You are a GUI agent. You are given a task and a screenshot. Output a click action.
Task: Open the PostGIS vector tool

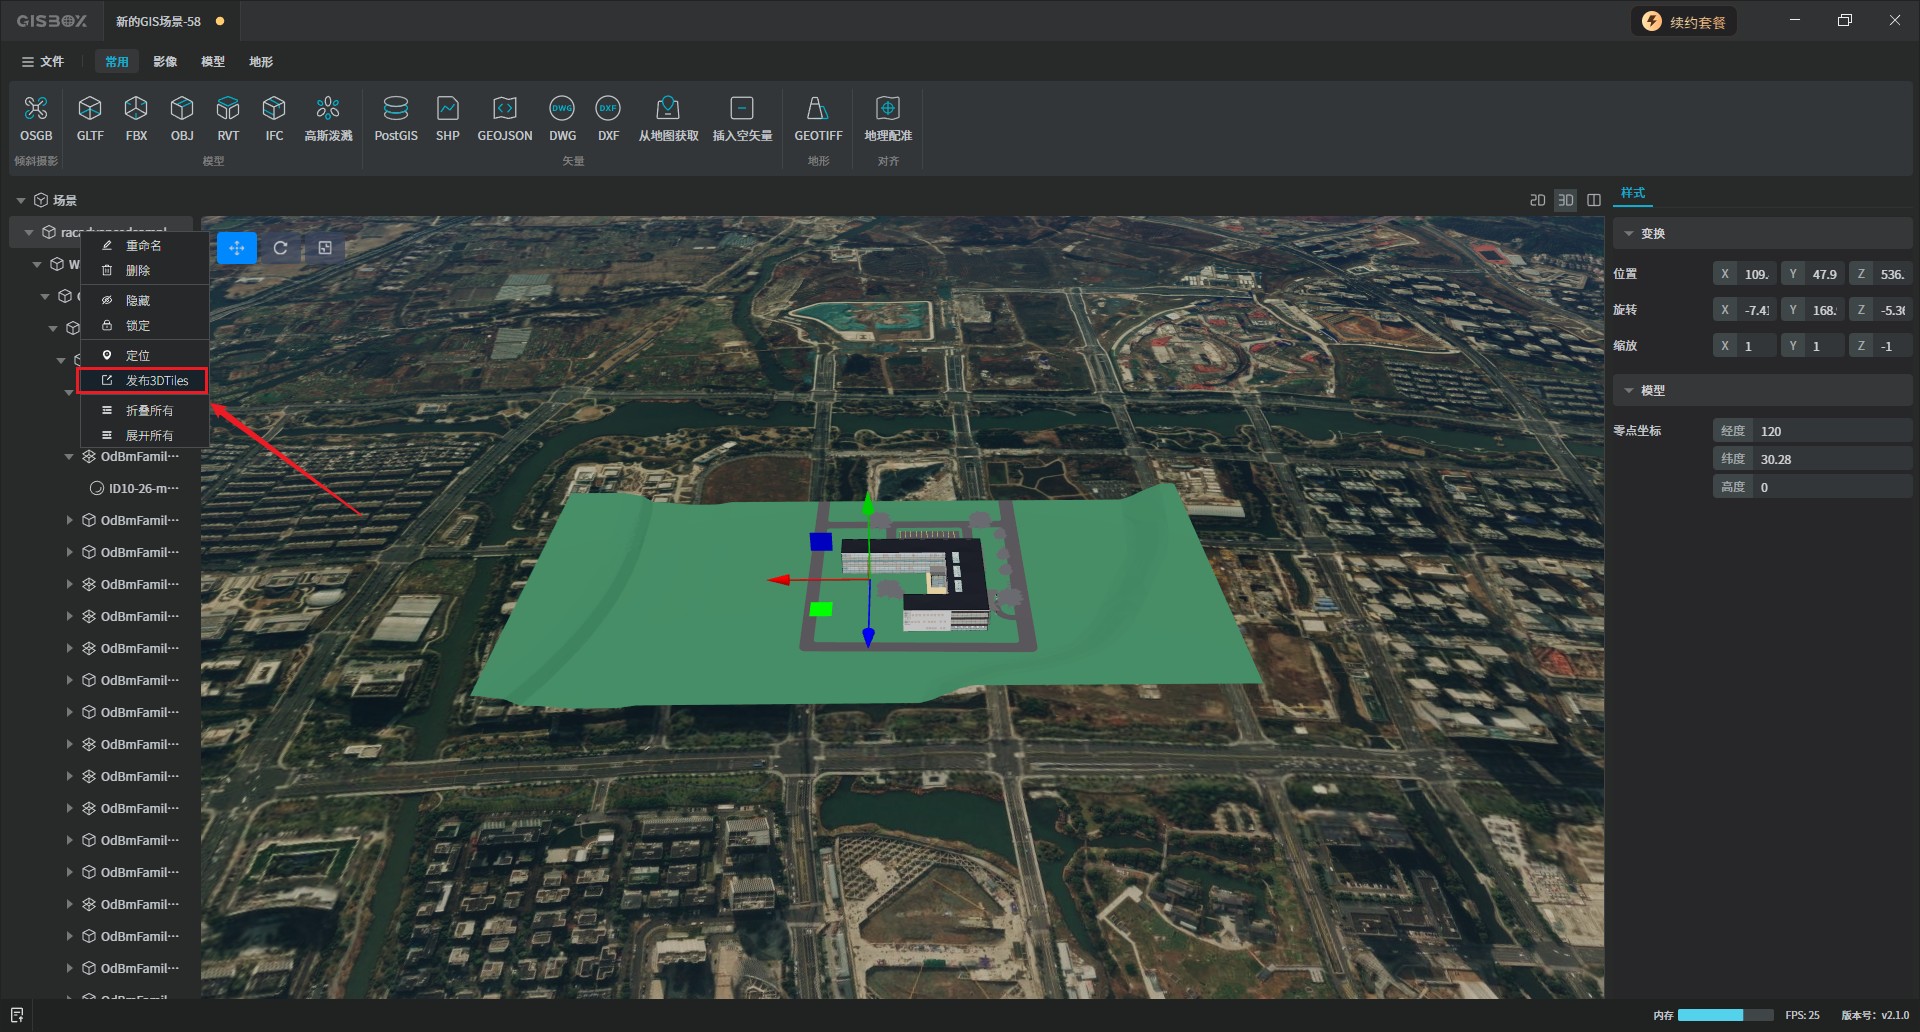[396, 109]
